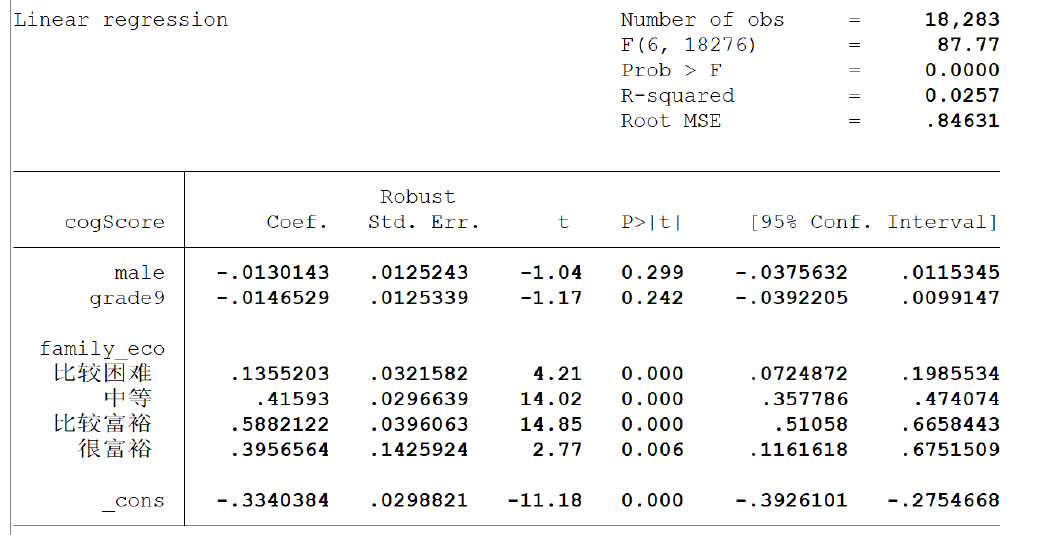Click the R-squared value 0.0257
The width and height of the screenshot is (1047, 535).
point(962,96)
